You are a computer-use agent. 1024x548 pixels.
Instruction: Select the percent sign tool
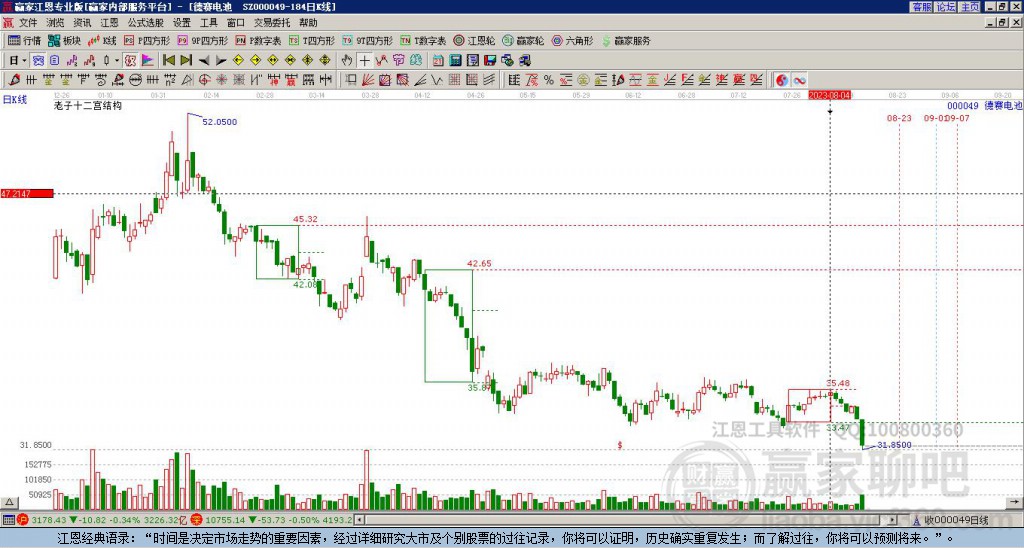point(549,80)
